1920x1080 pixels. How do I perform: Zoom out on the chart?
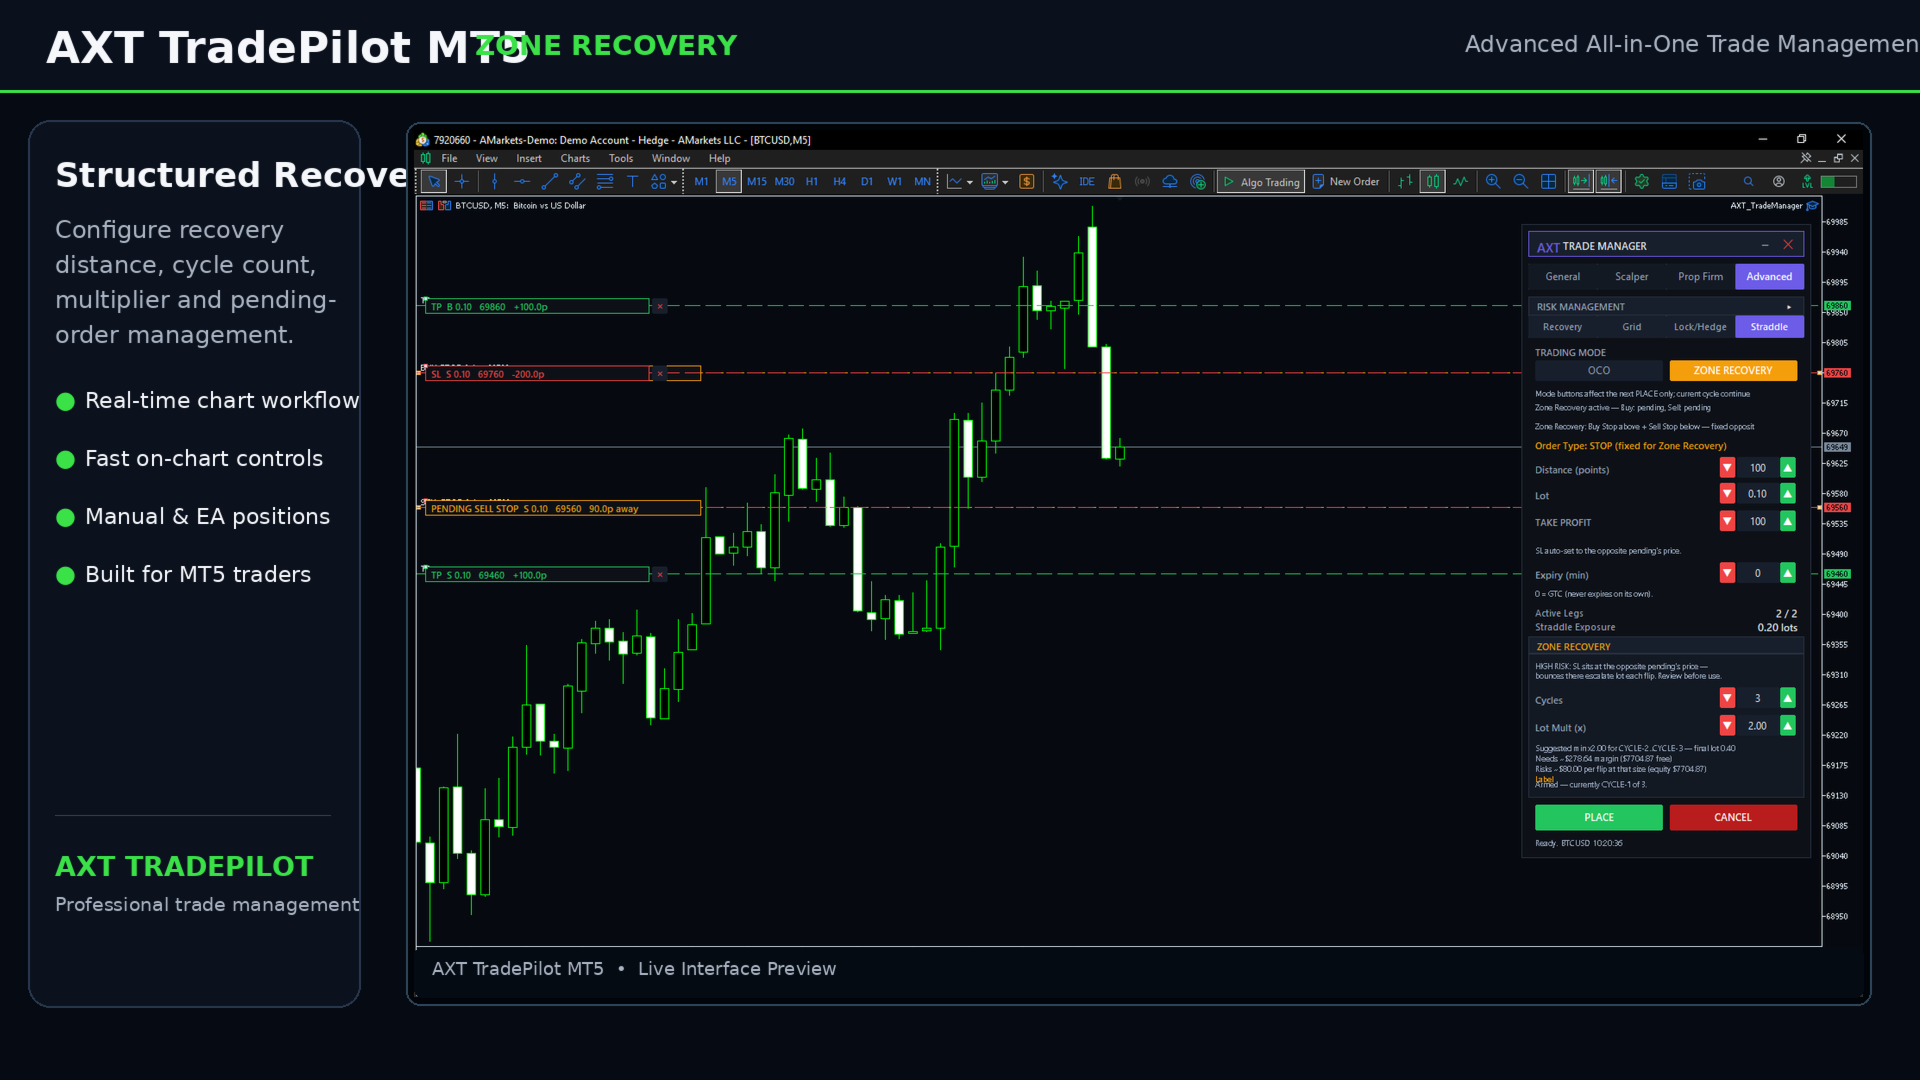[1521, 182]
